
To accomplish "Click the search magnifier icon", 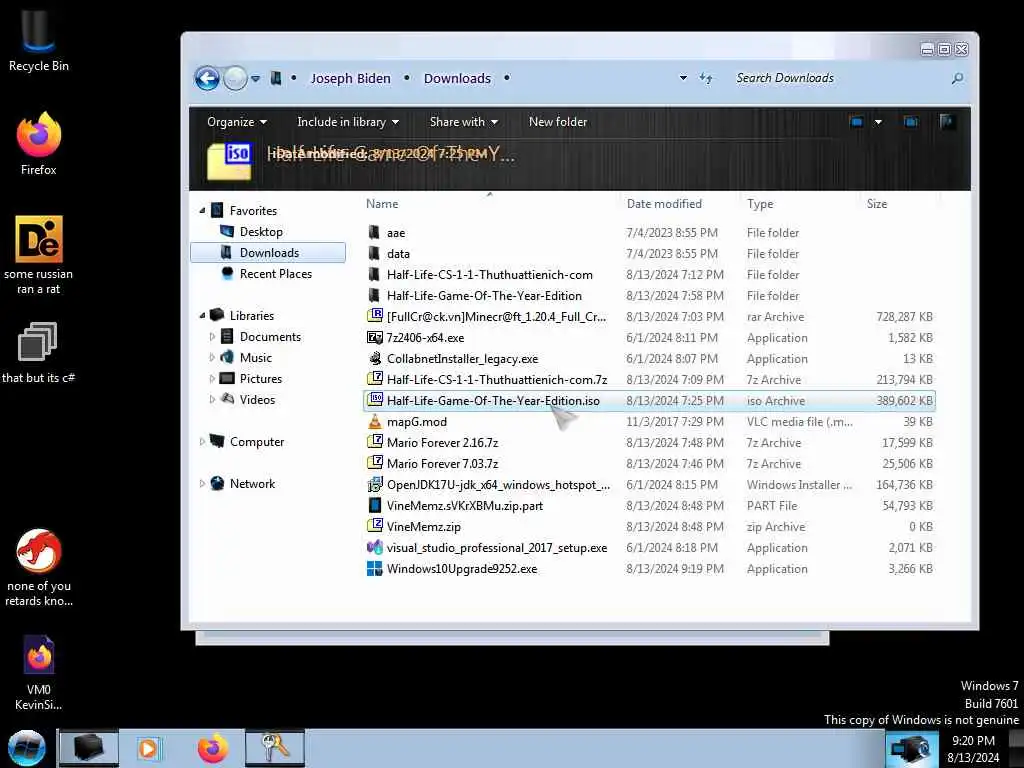I will point(957,78).
